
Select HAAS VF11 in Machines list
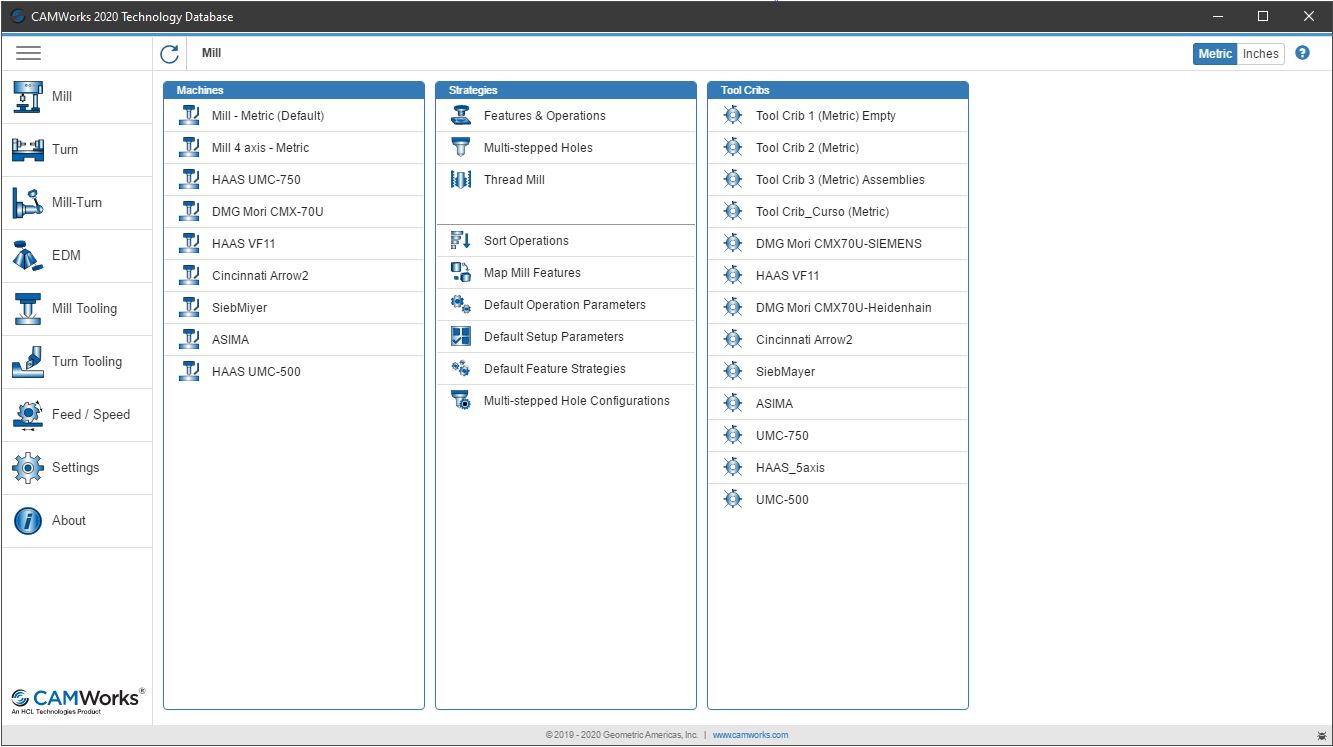click(x=294, y=244)
